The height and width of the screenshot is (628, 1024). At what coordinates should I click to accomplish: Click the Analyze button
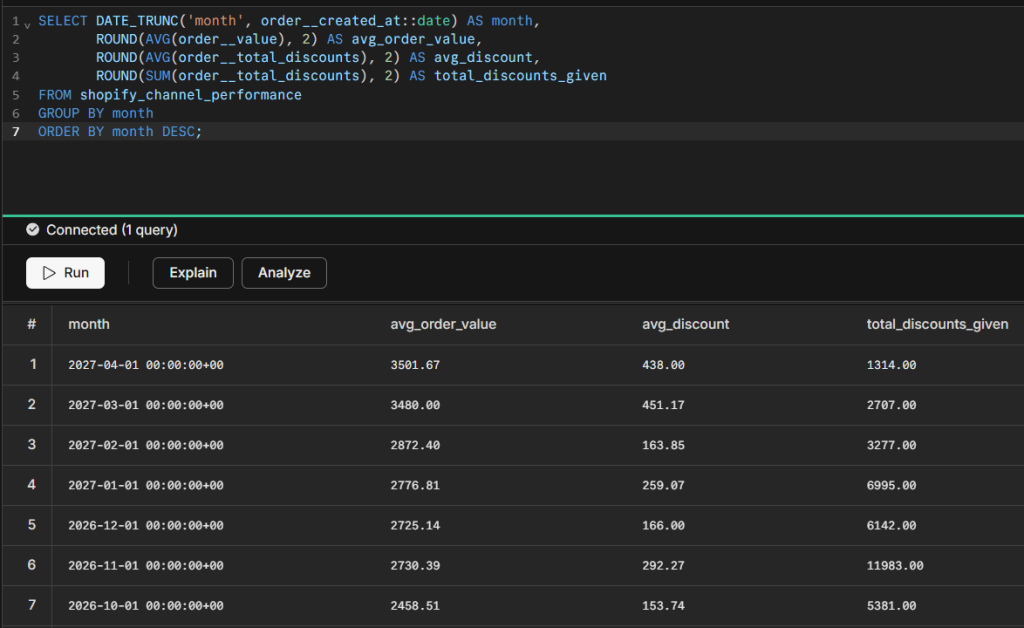coord(284,273)
